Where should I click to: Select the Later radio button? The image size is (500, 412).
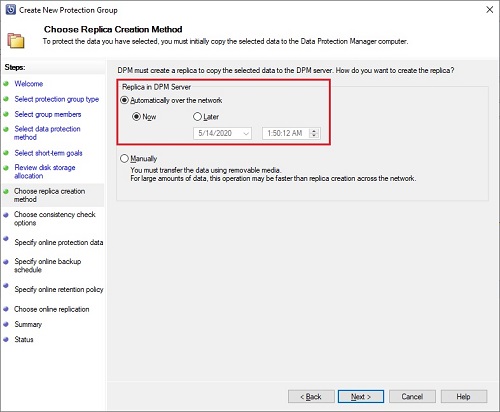coord(197,117)
